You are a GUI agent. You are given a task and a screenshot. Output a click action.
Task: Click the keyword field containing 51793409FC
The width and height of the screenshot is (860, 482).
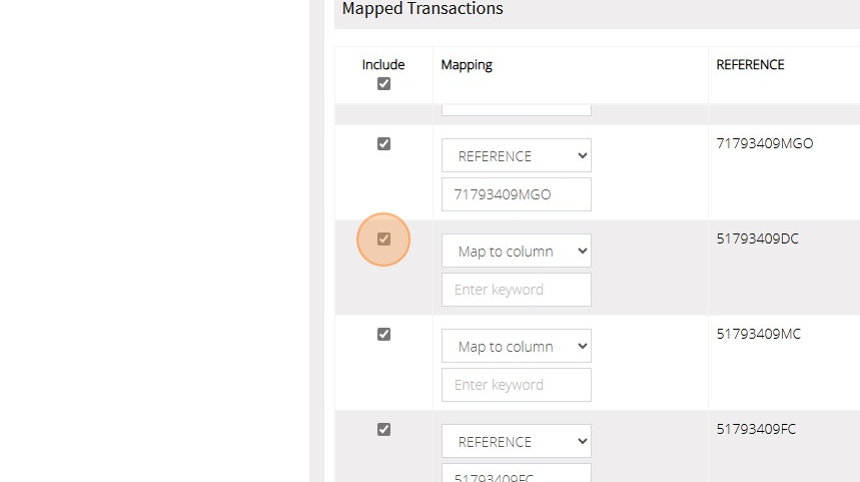(516, 473)
